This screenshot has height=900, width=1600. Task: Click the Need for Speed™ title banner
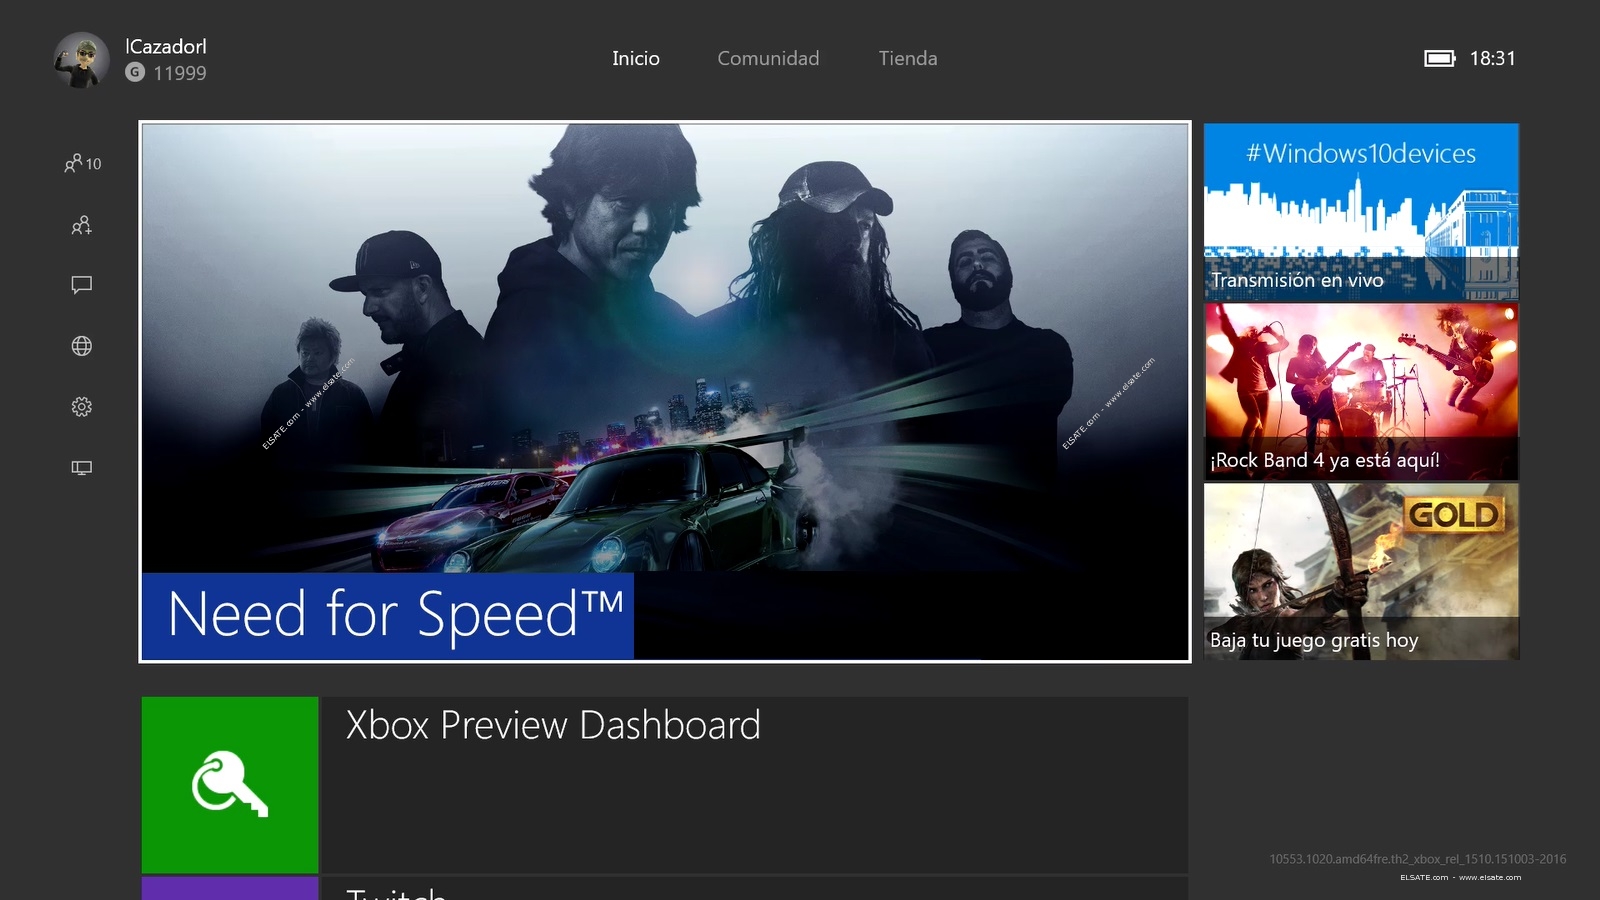click(x=388, y=615)
